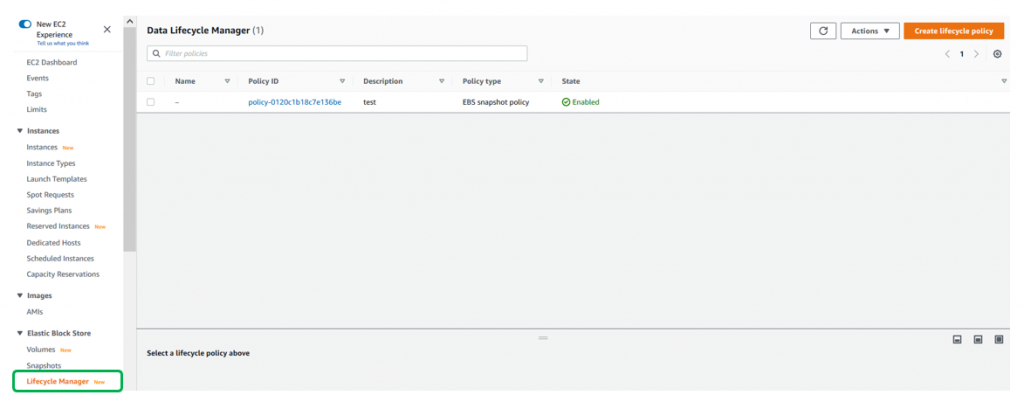1024x402 pixels.
Task: Go to next page arrow
Action: 976,54
